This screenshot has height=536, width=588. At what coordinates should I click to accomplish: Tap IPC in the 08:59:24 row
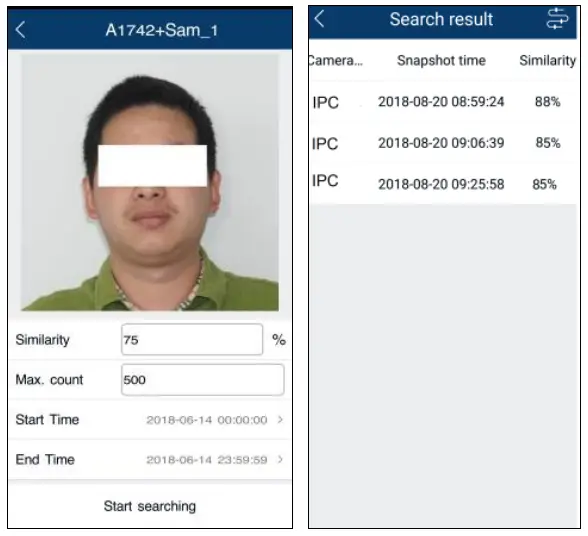(x=326, y=102)
